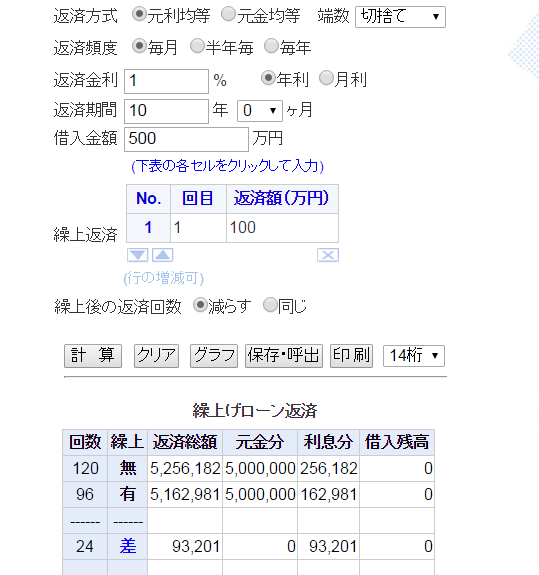
Task: Focus the 借入金額 input field
Action: pyautogui.click(x=186, y=139)
